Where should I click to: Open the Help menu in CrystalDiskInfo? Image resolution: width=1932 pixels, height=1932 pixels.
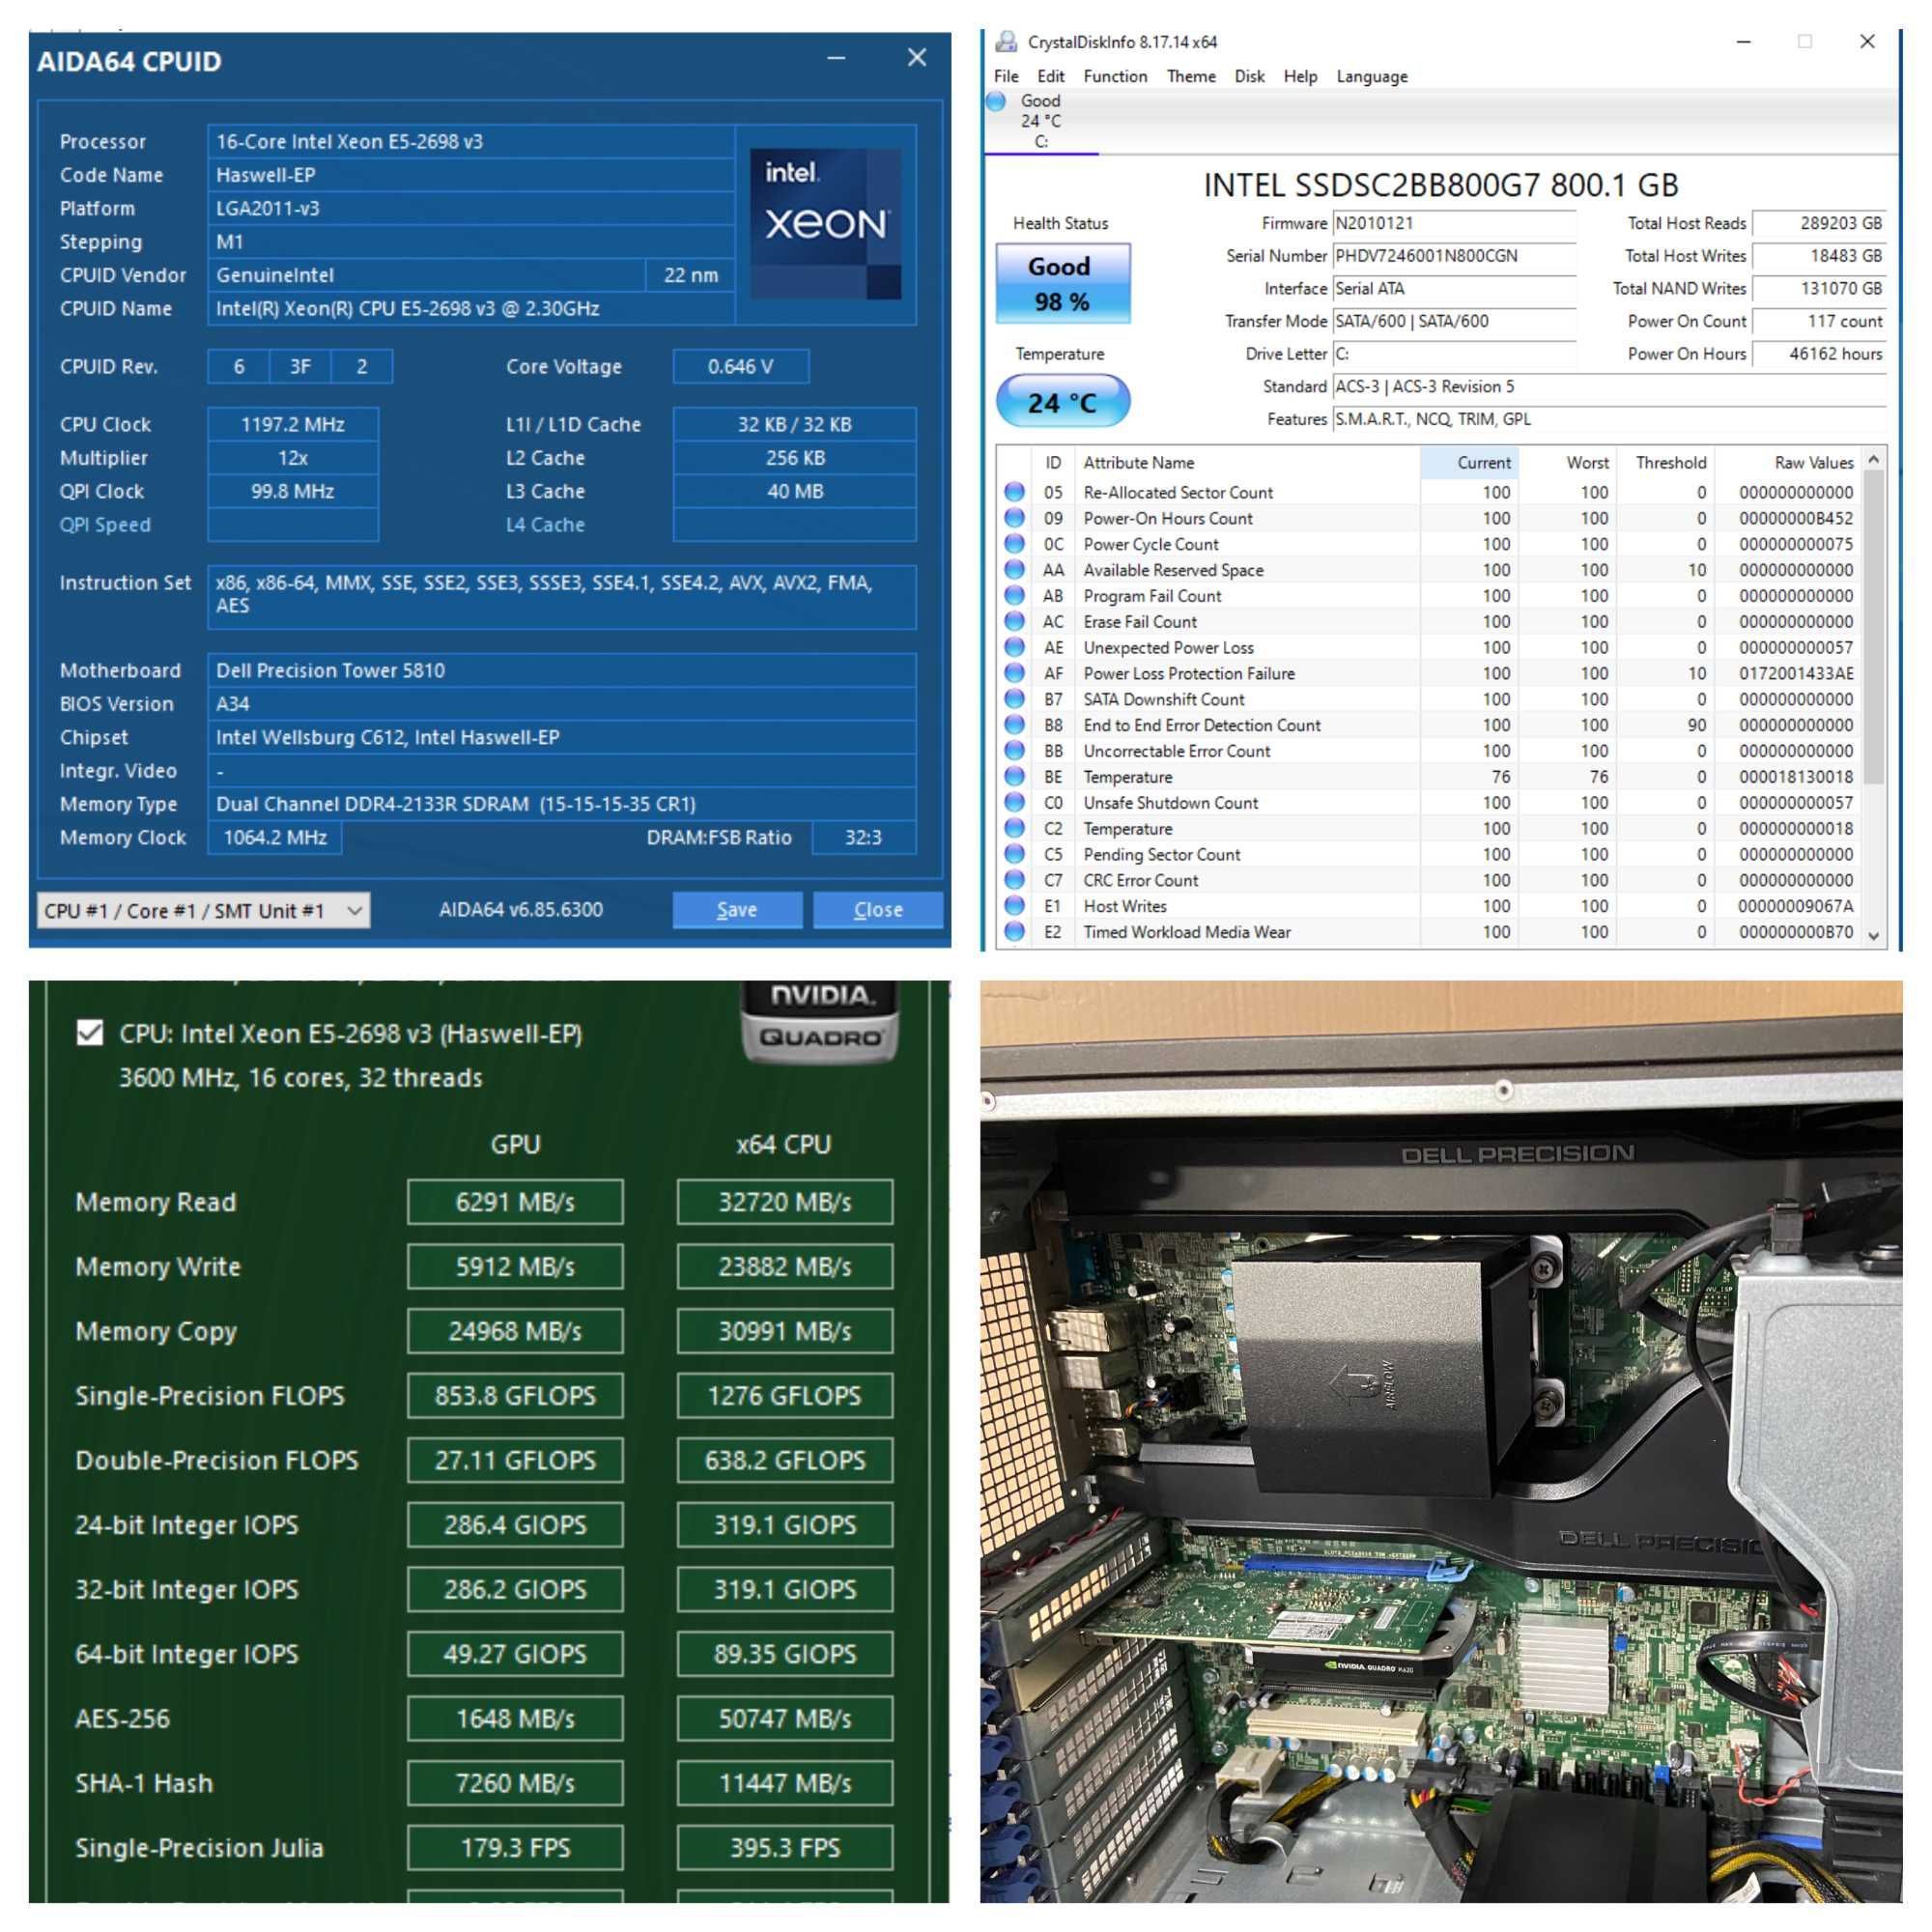coord(1300,76)
